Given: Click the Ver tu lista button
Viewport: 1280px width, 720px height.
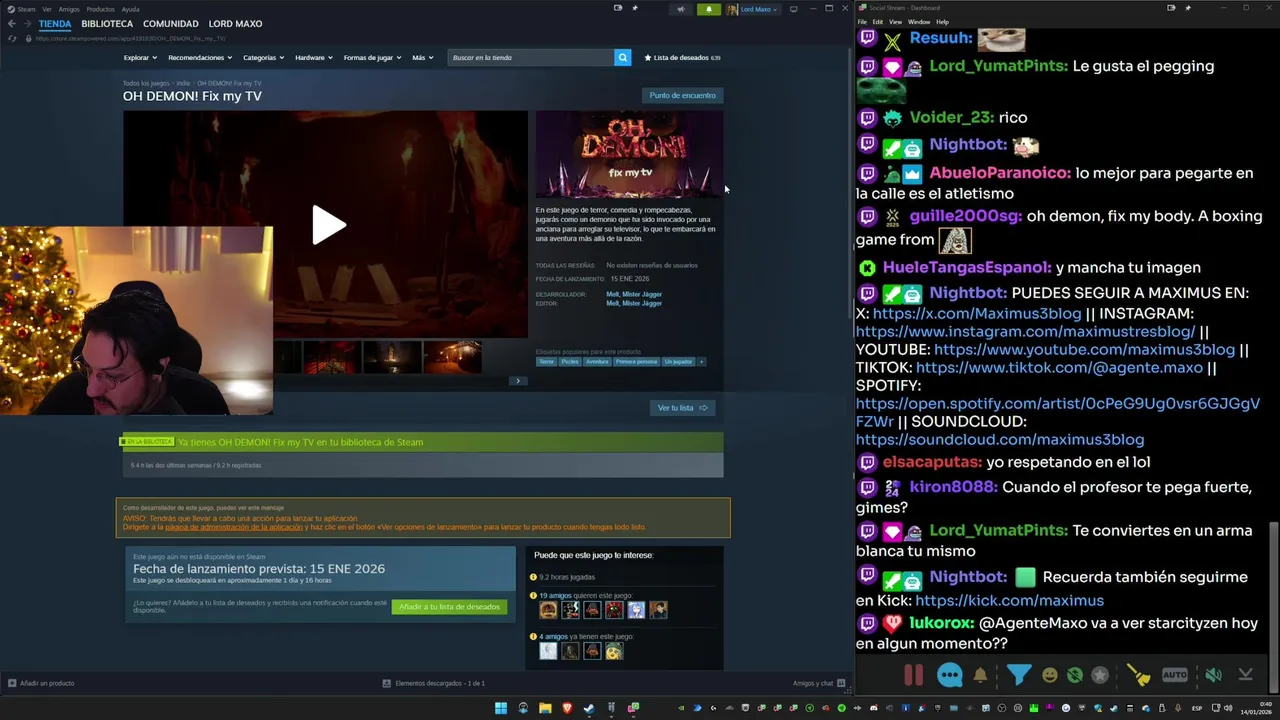Looking at the screenshot, I should coord(682,408).
